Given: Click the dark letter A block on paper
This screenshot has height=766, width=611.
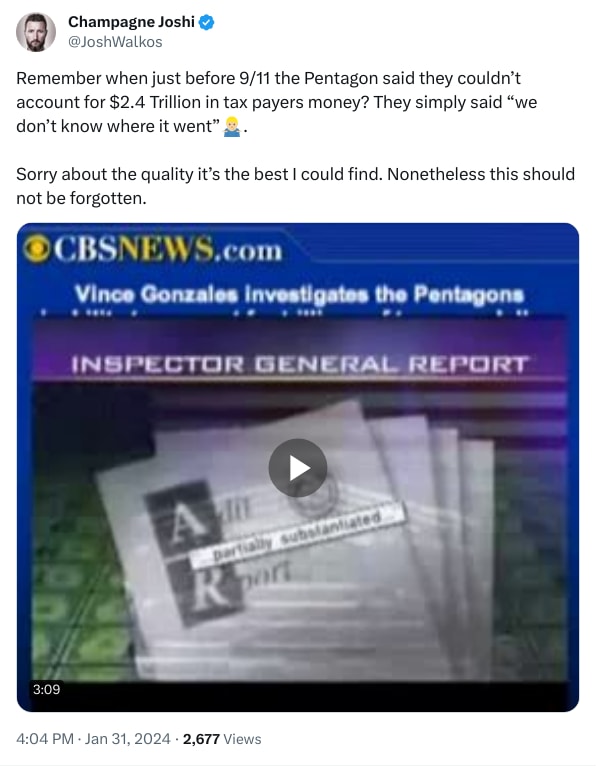Looking at the screenshot, I should click(x=181, y=520).
